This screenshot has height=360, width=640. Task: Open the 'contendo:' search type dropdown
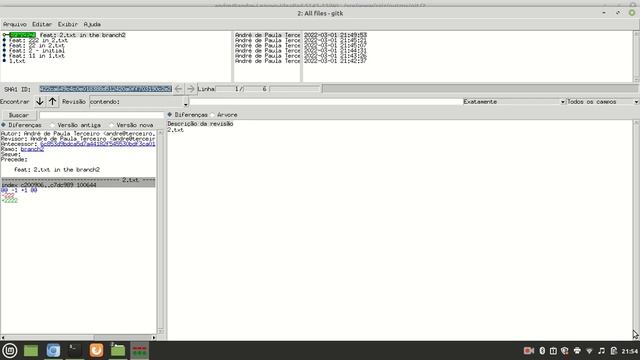pyautogui.click(x=139, y=102)
